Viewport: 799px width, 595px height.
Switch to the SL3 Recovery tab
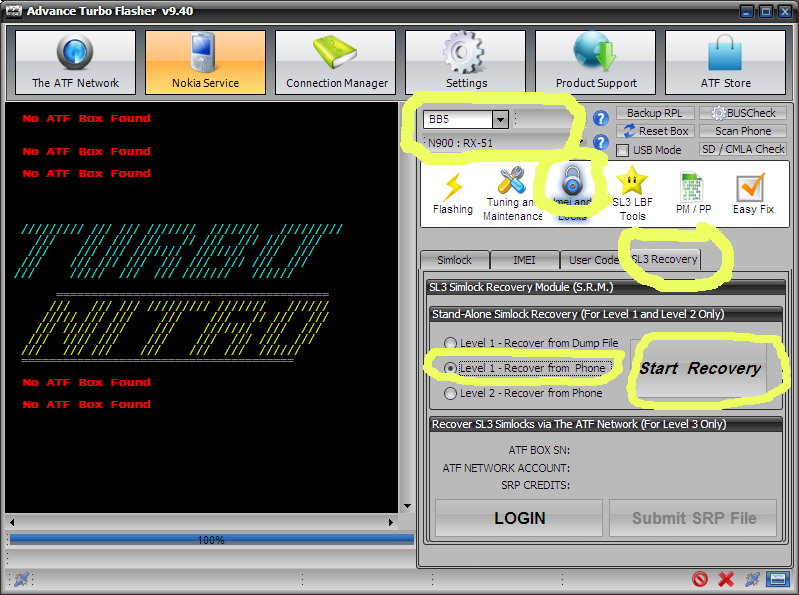pos(664,259)
